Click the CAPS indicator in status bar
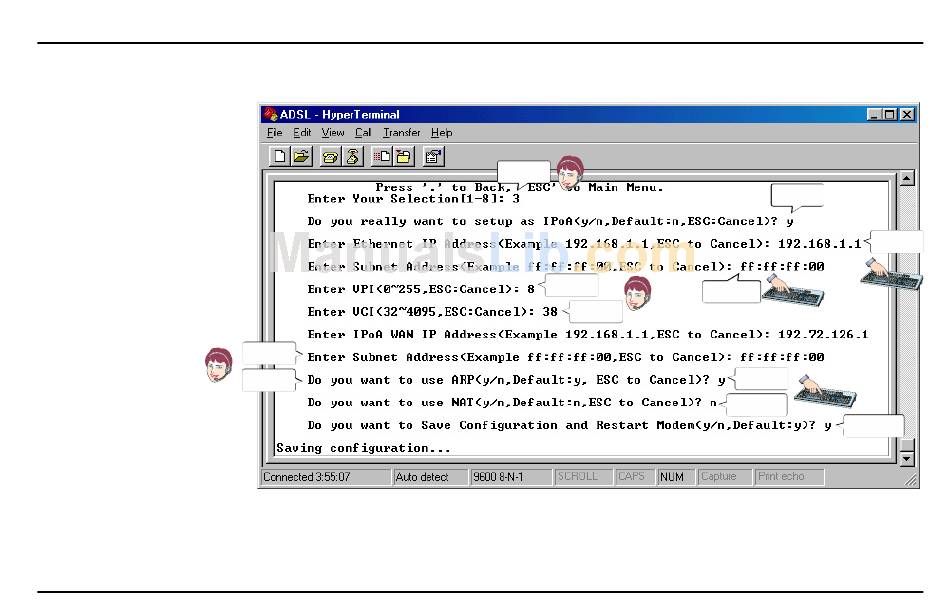The height and width of the screenshot is (614, 950). (x=634, y=477)
